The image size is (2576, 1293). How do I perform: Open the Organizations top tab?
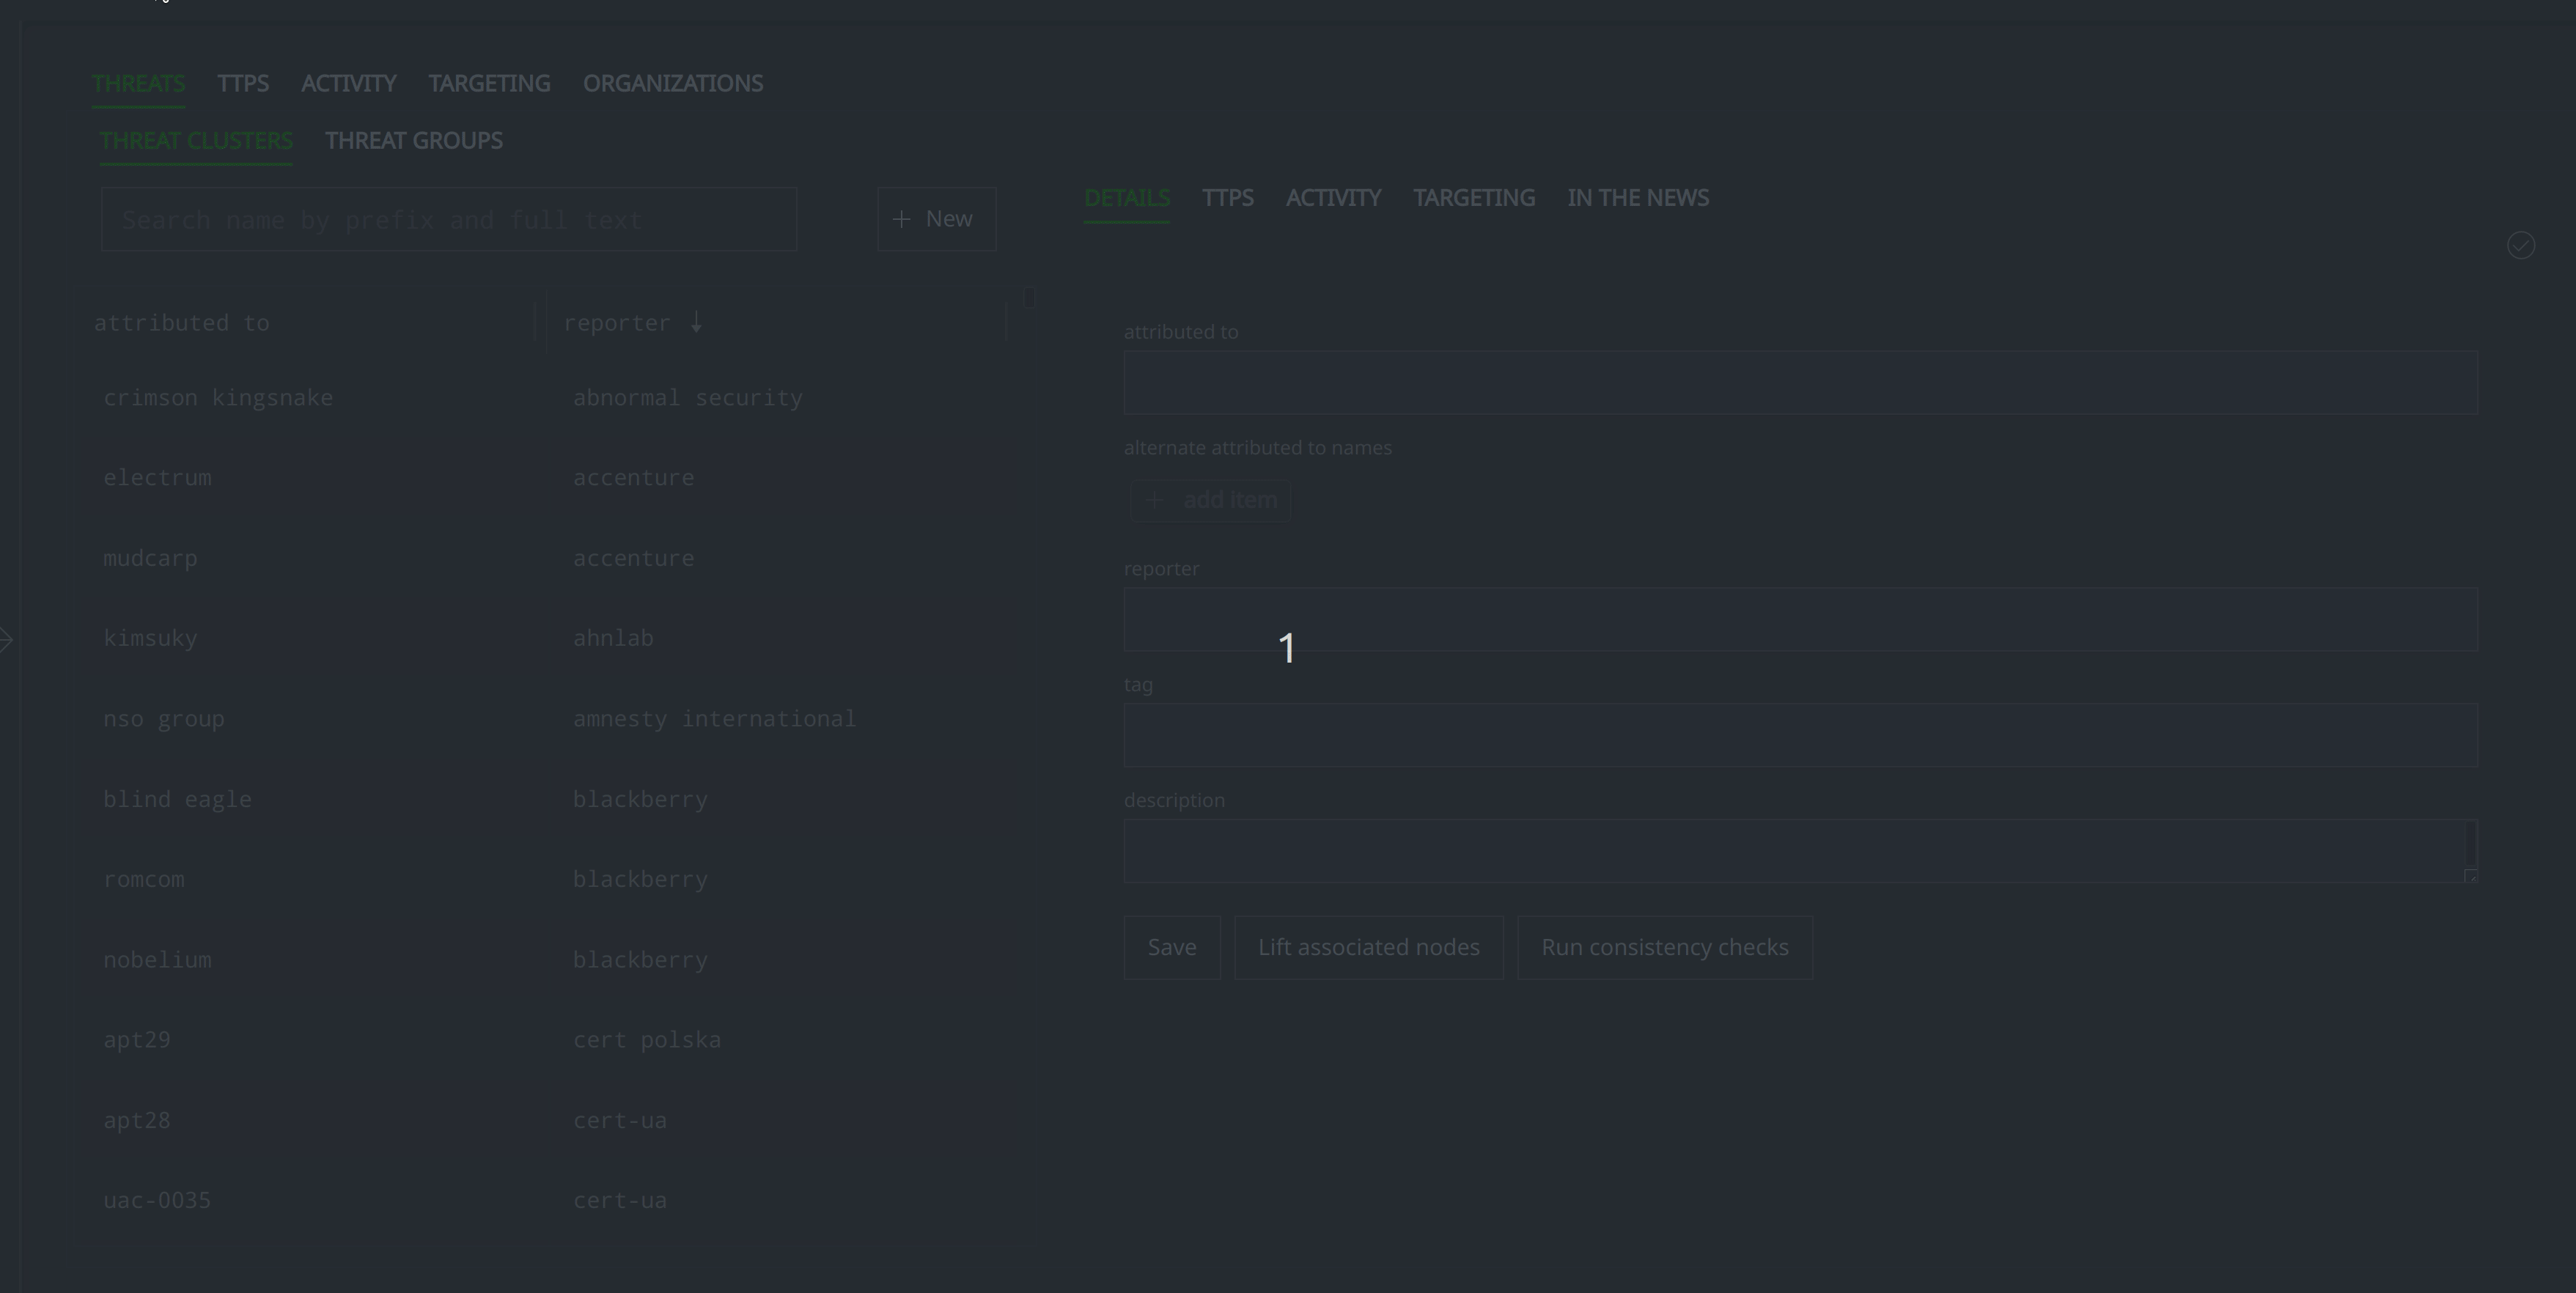[672, 84]
